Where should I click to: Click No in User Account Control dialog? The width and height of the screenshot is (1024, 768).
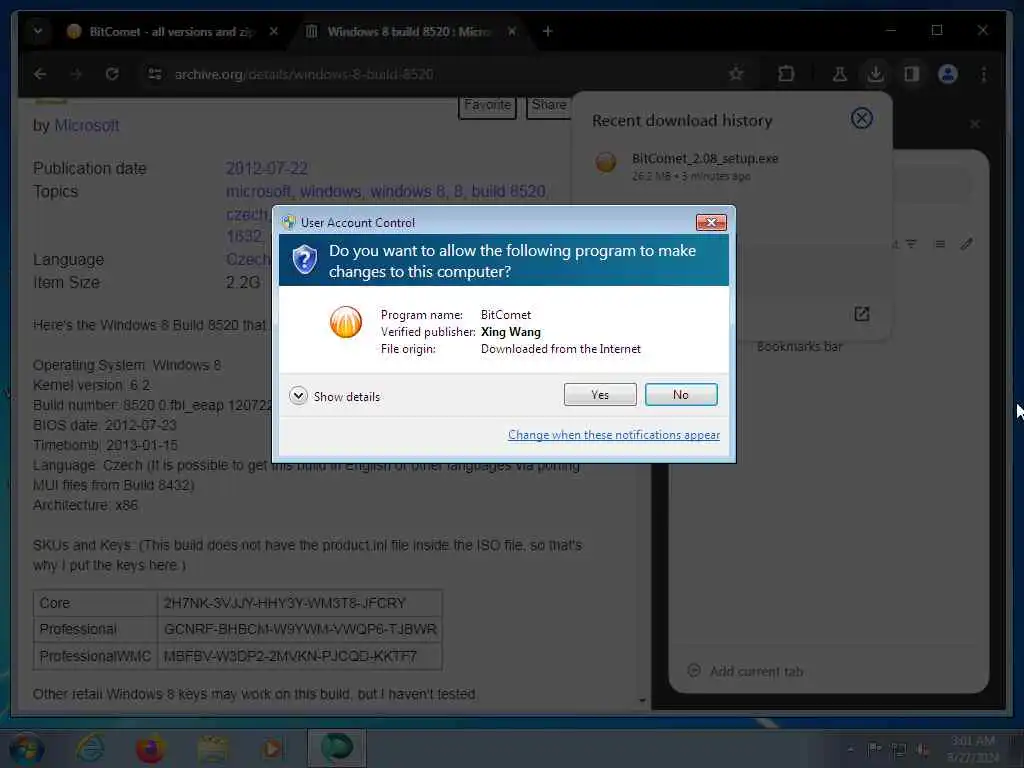(681, 394)
